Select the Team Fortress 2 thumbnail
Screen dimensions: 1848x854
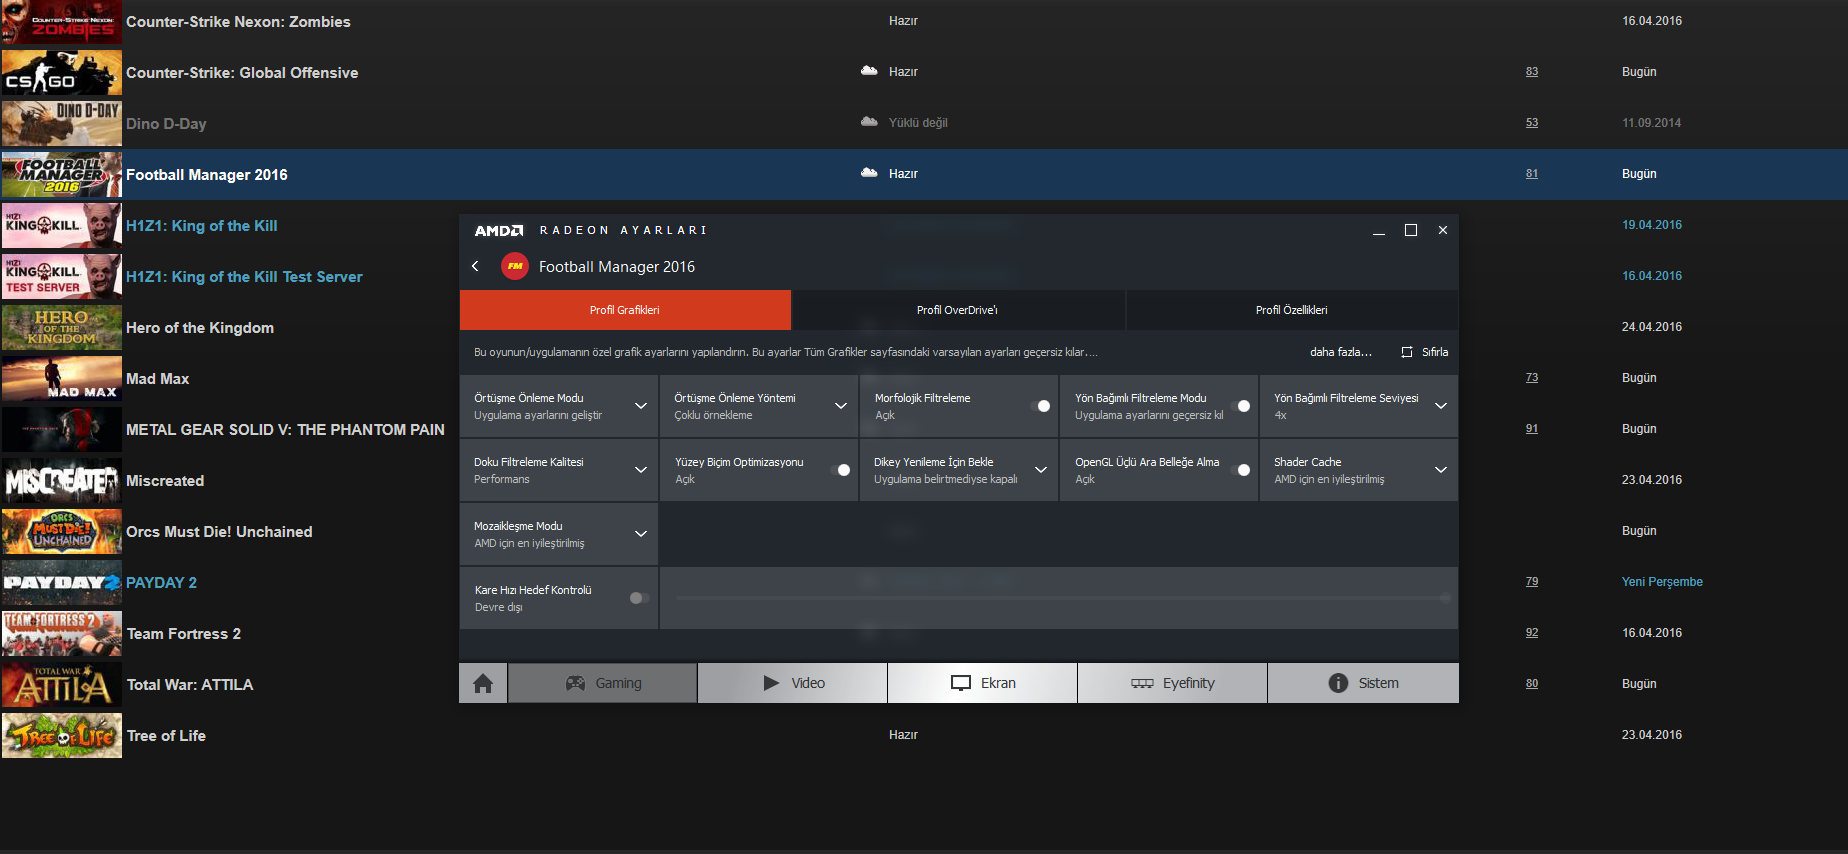(62, 634)
